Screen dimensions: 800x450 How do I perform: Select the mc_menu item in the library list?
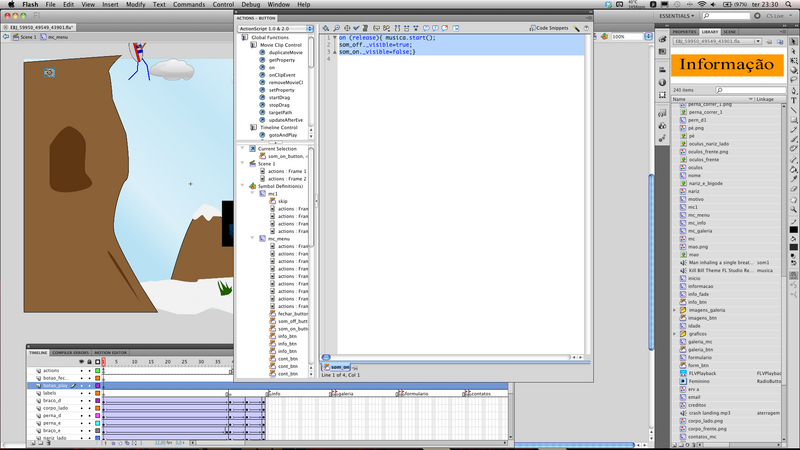point(698,215)
